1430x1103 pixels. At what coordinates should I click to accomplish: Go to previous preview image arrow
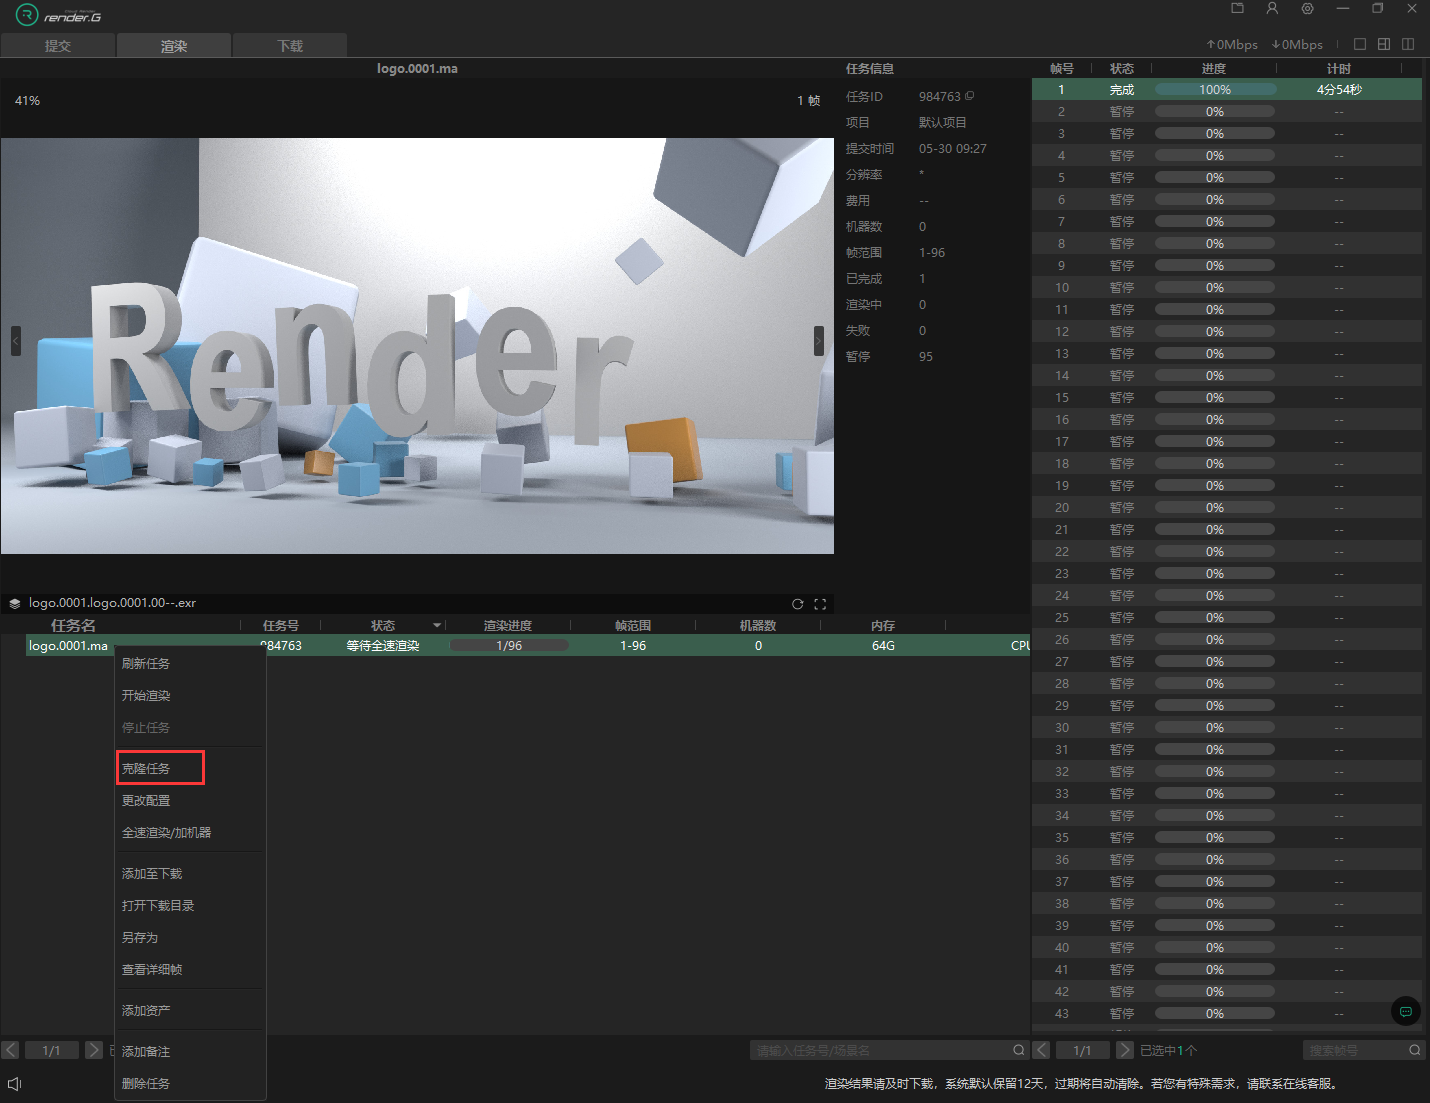[15, 341]
